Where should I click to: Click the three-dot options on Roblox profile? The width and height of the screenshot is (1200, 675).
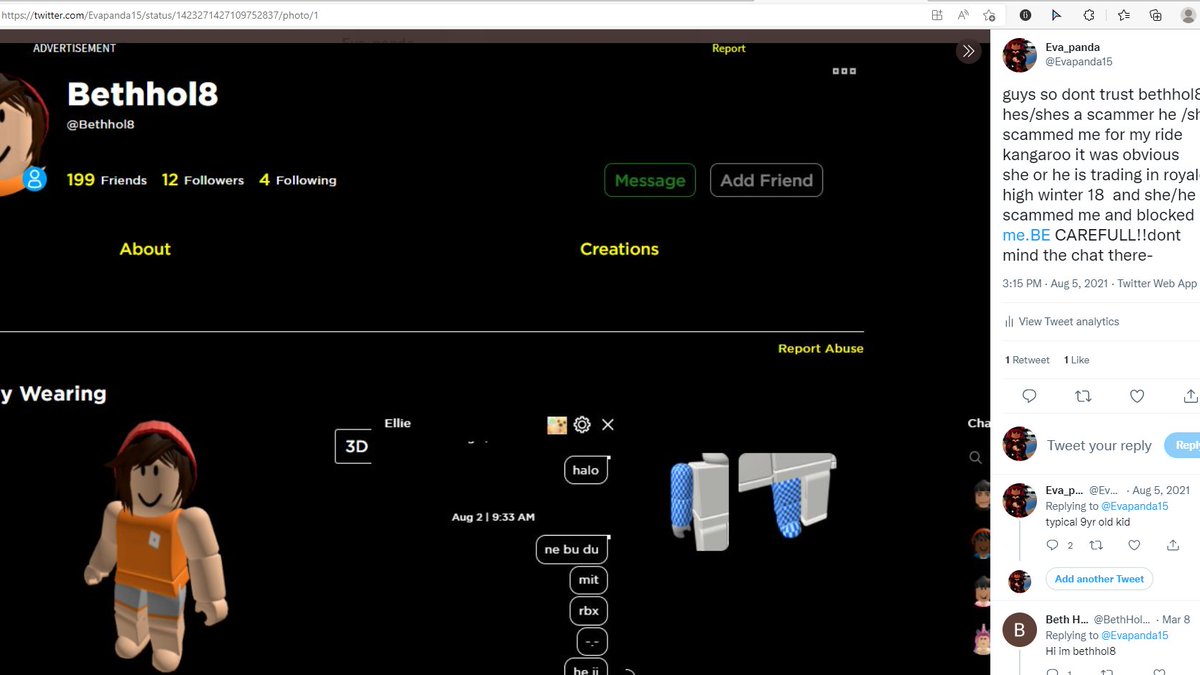844,71
